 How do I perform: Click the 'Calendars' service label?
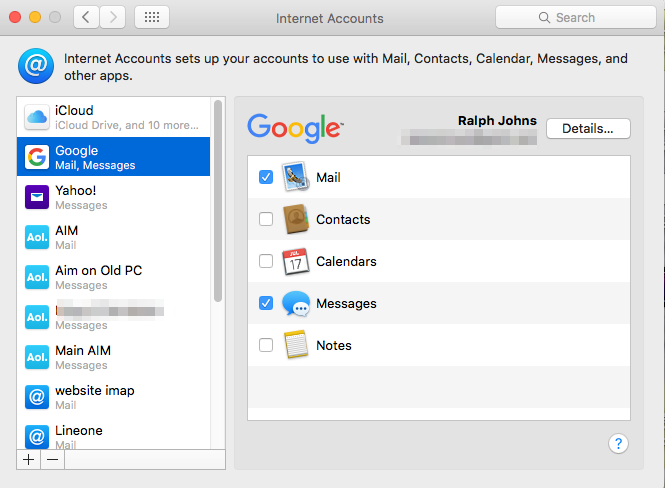[346, 261]
